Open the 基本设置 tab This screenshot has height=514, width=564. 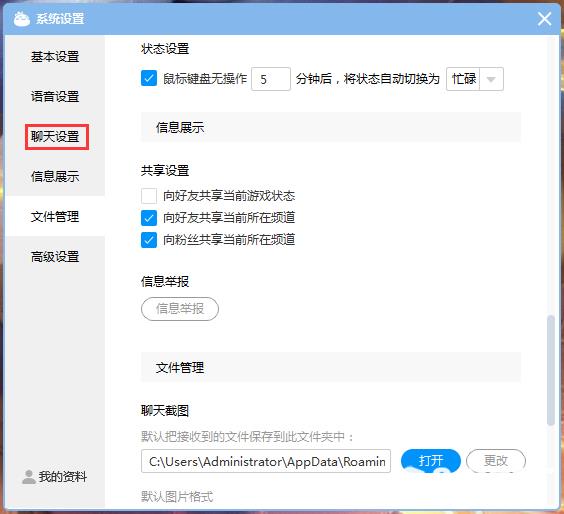(55, 56)
